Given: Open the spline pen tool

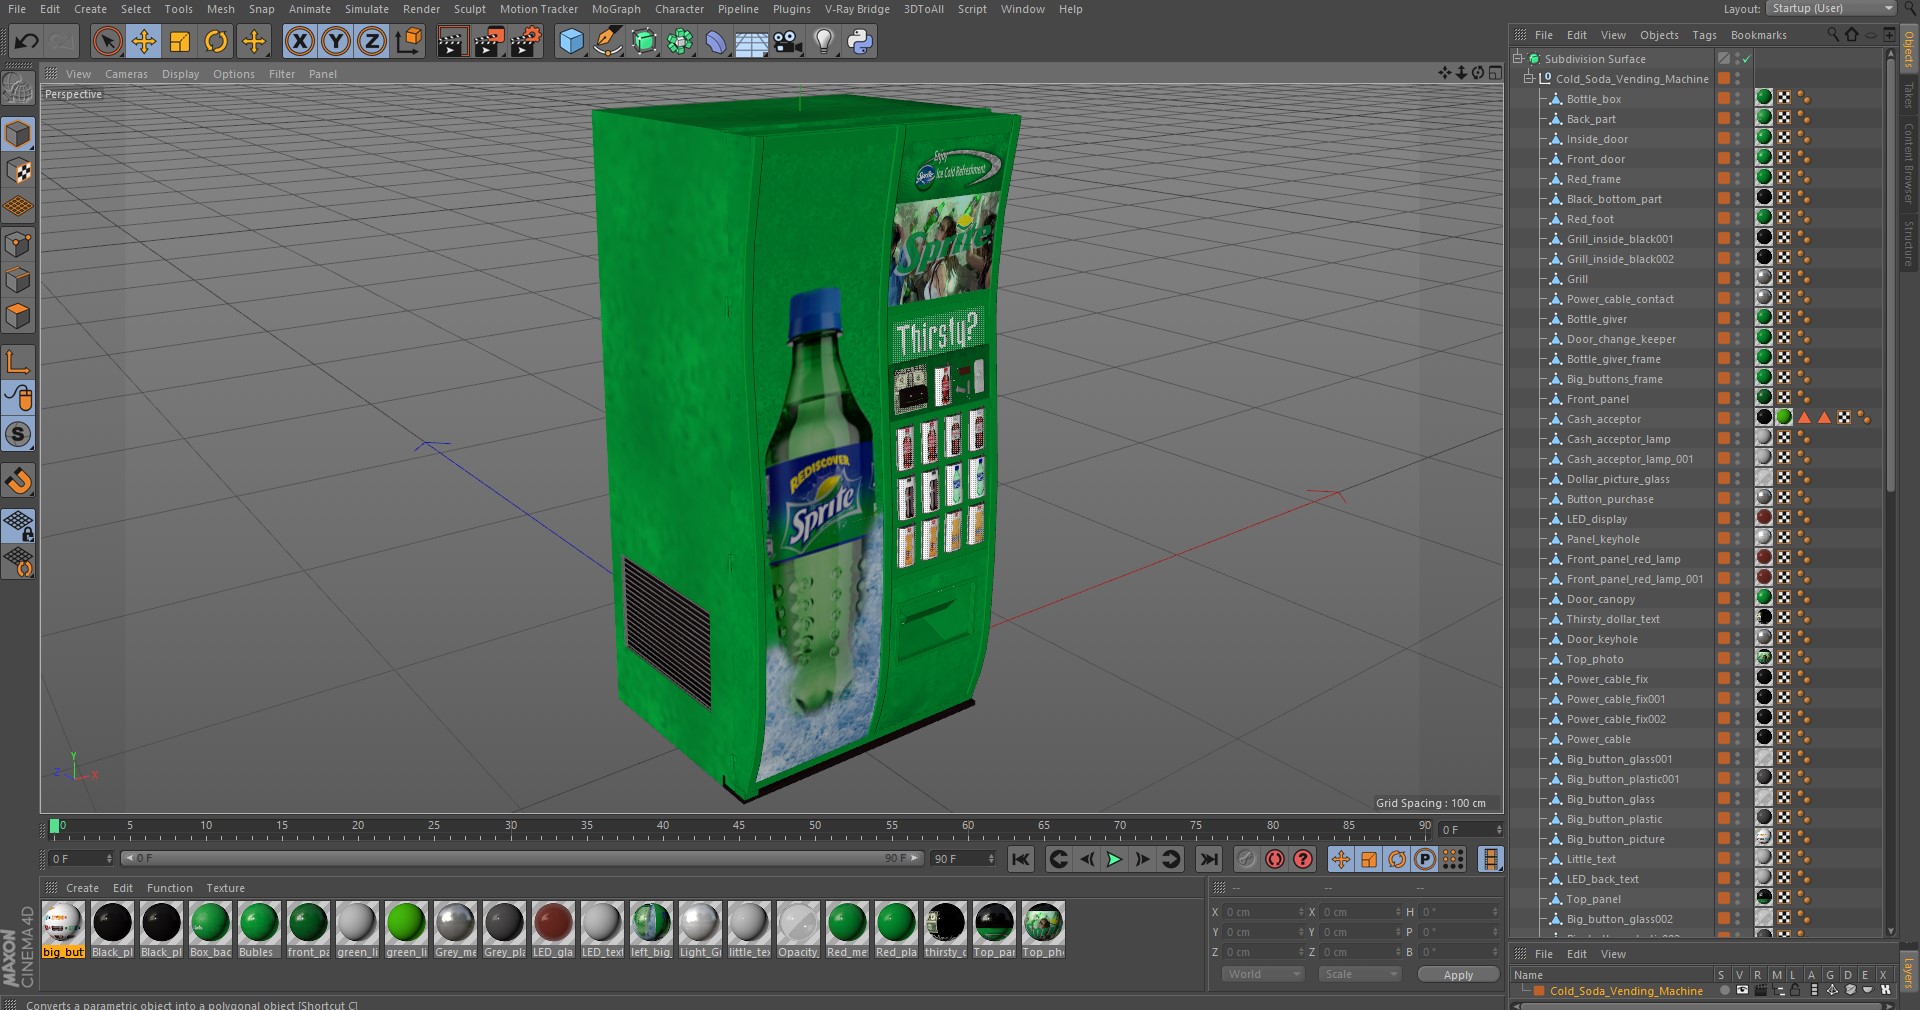Looking at the screenshot, I should coord(608,41).
